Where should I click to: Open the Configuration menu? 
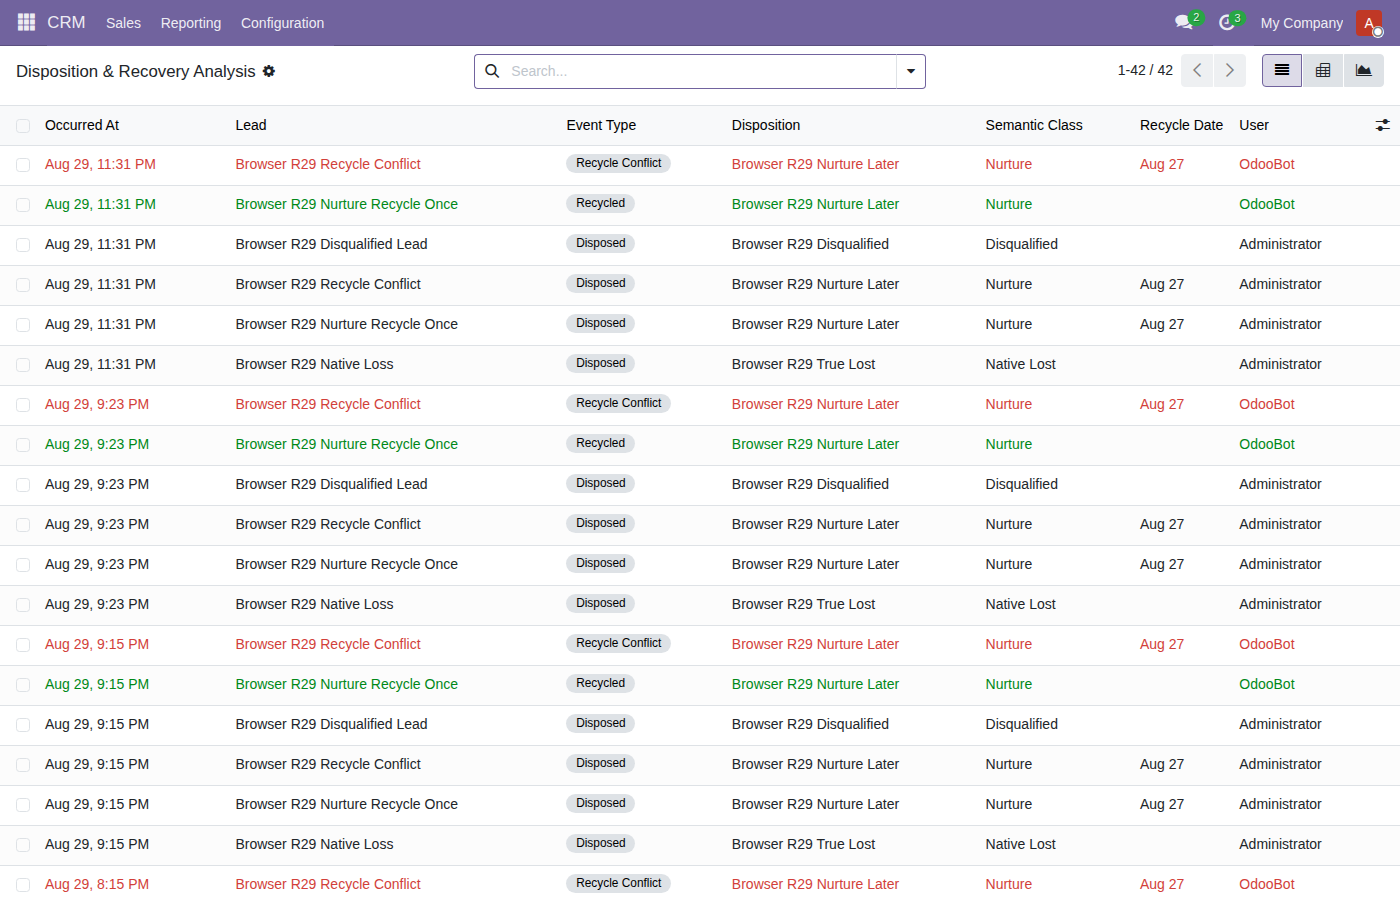point(282,23)
